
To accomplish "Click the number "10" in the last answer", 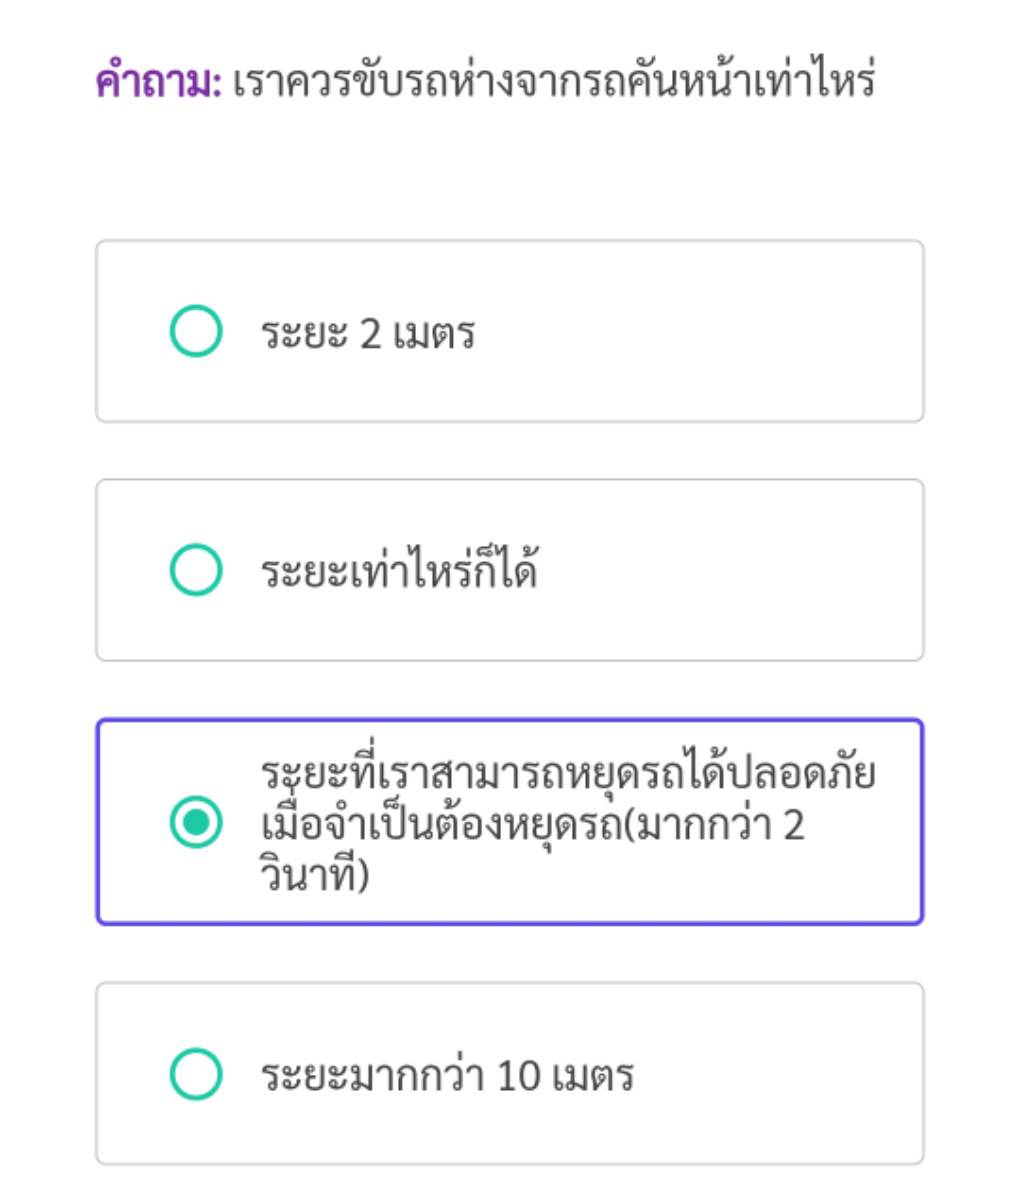I will pyautogui.click(x=518, y=1076).
